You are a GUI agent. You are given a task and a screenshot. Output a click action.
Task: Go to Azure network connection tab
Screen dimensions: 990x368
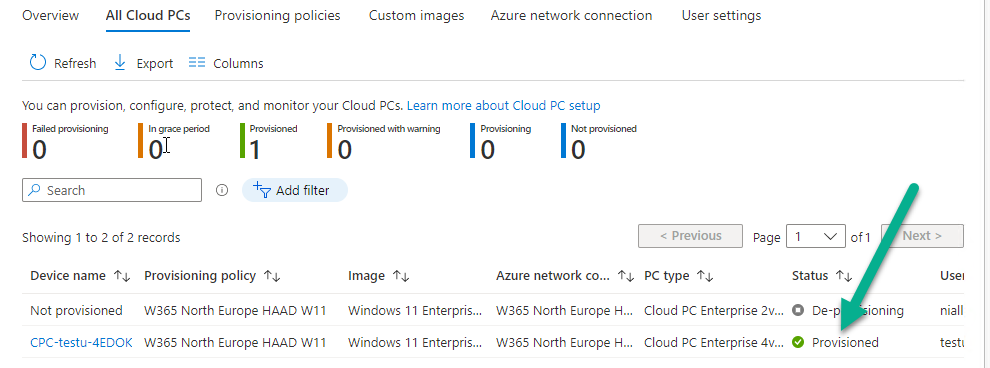pos(571,15)
